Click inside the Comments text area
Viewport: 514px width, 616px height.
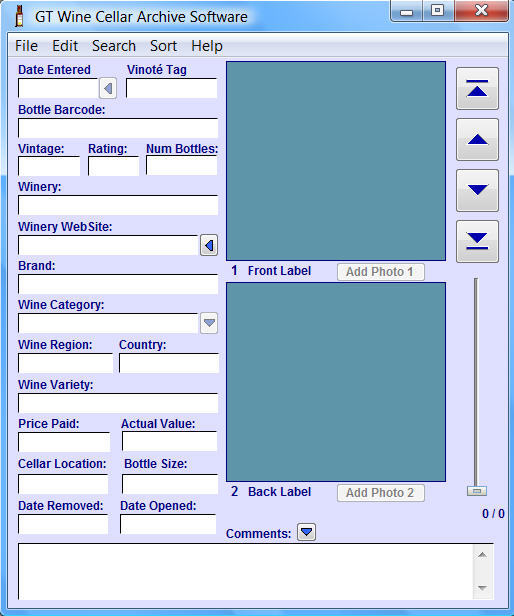(246, 572)
